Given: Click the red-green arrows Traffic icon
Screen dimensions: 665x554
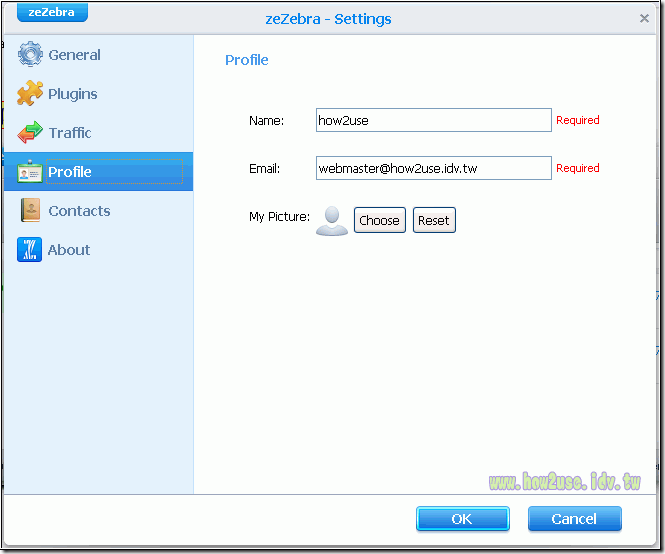Looking at the screenshot, I should click(x=30, y=133).
